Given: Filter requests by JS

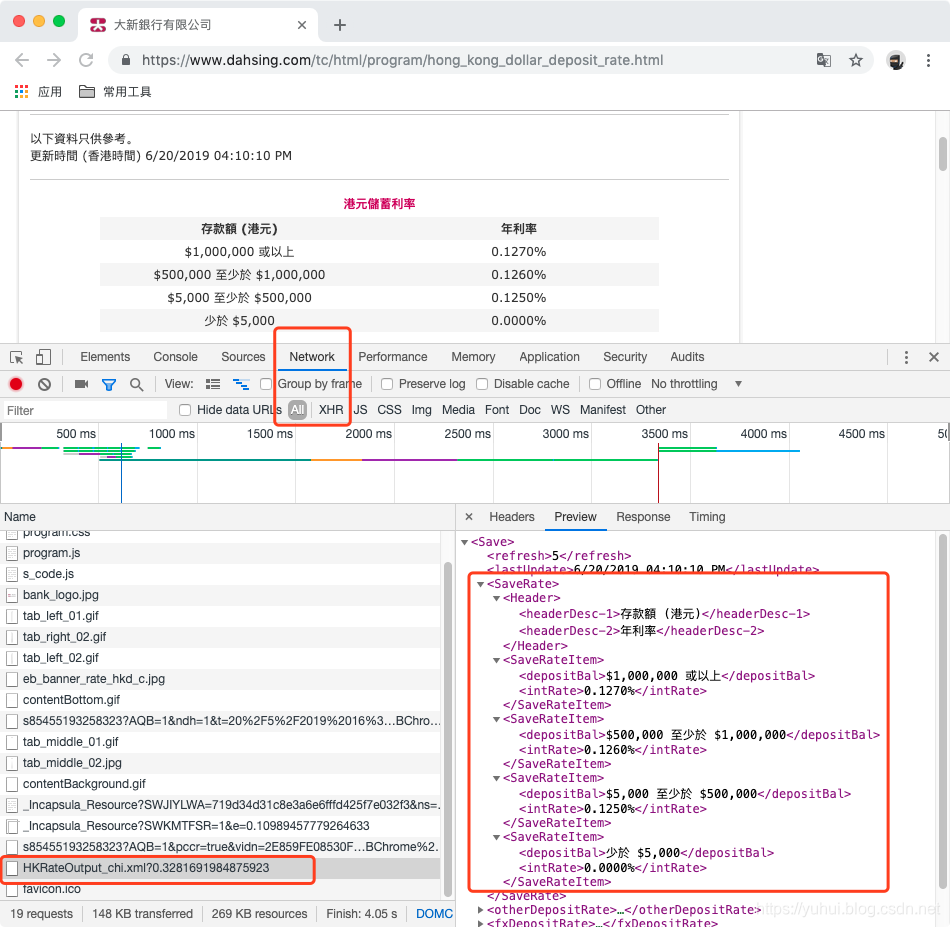Looking at the screenshot, I should [x=360, y=410].
